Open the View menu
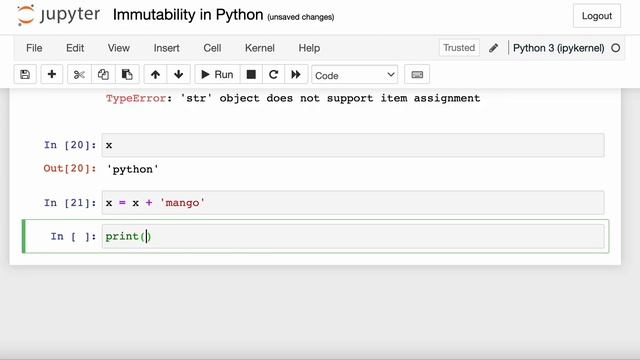 pos(118,48)
